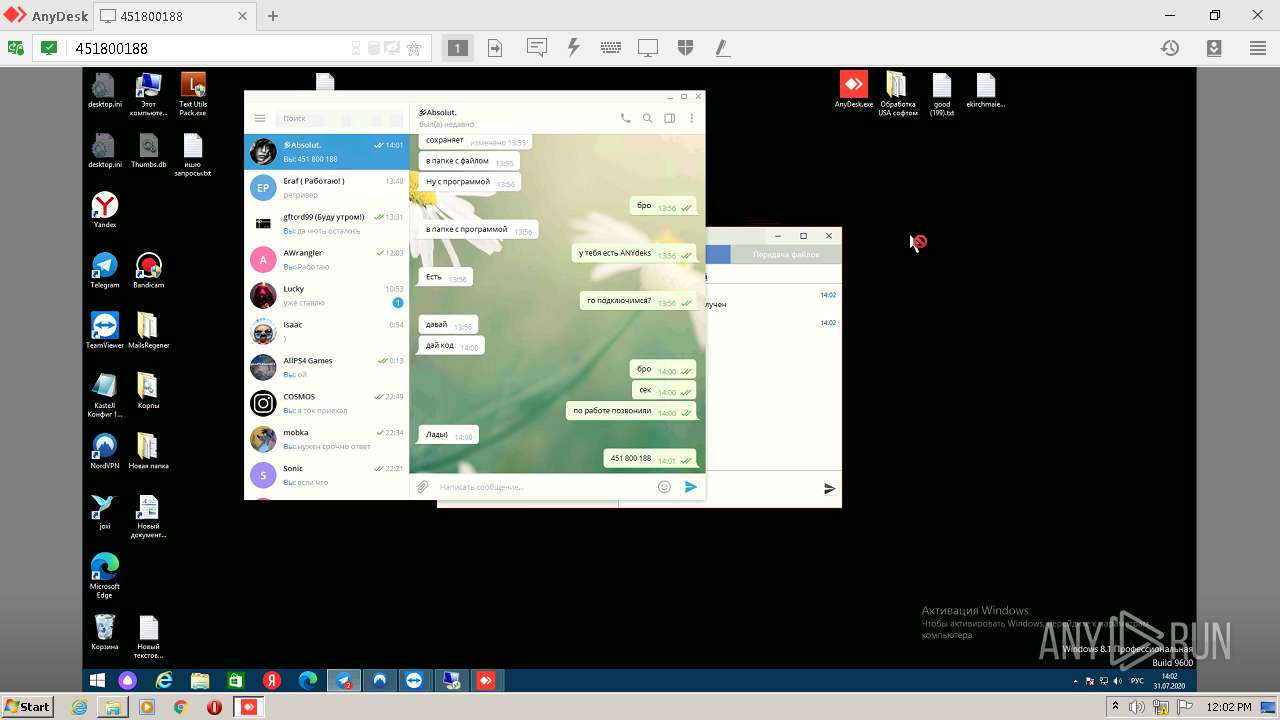
Task: Open the AllPS4 Games chat
Action: coord(327,368)
